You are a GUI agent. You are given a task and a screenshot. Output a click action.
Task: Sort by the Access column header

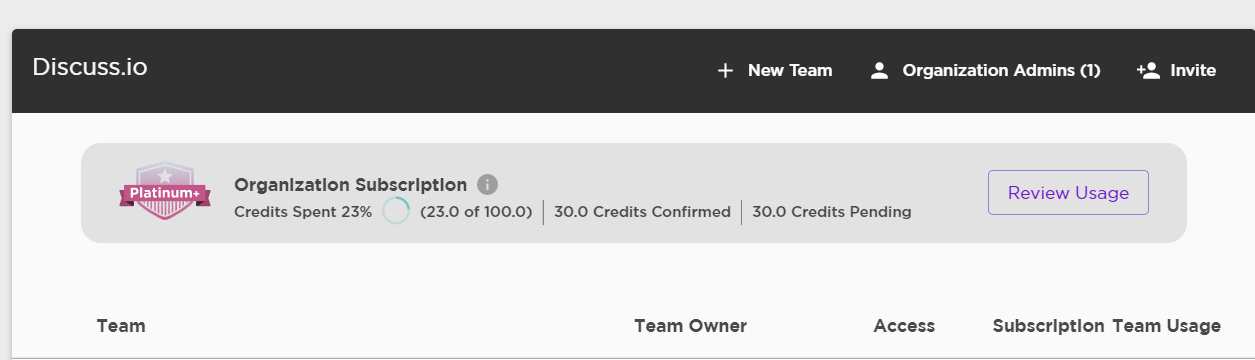pos(904,326)
